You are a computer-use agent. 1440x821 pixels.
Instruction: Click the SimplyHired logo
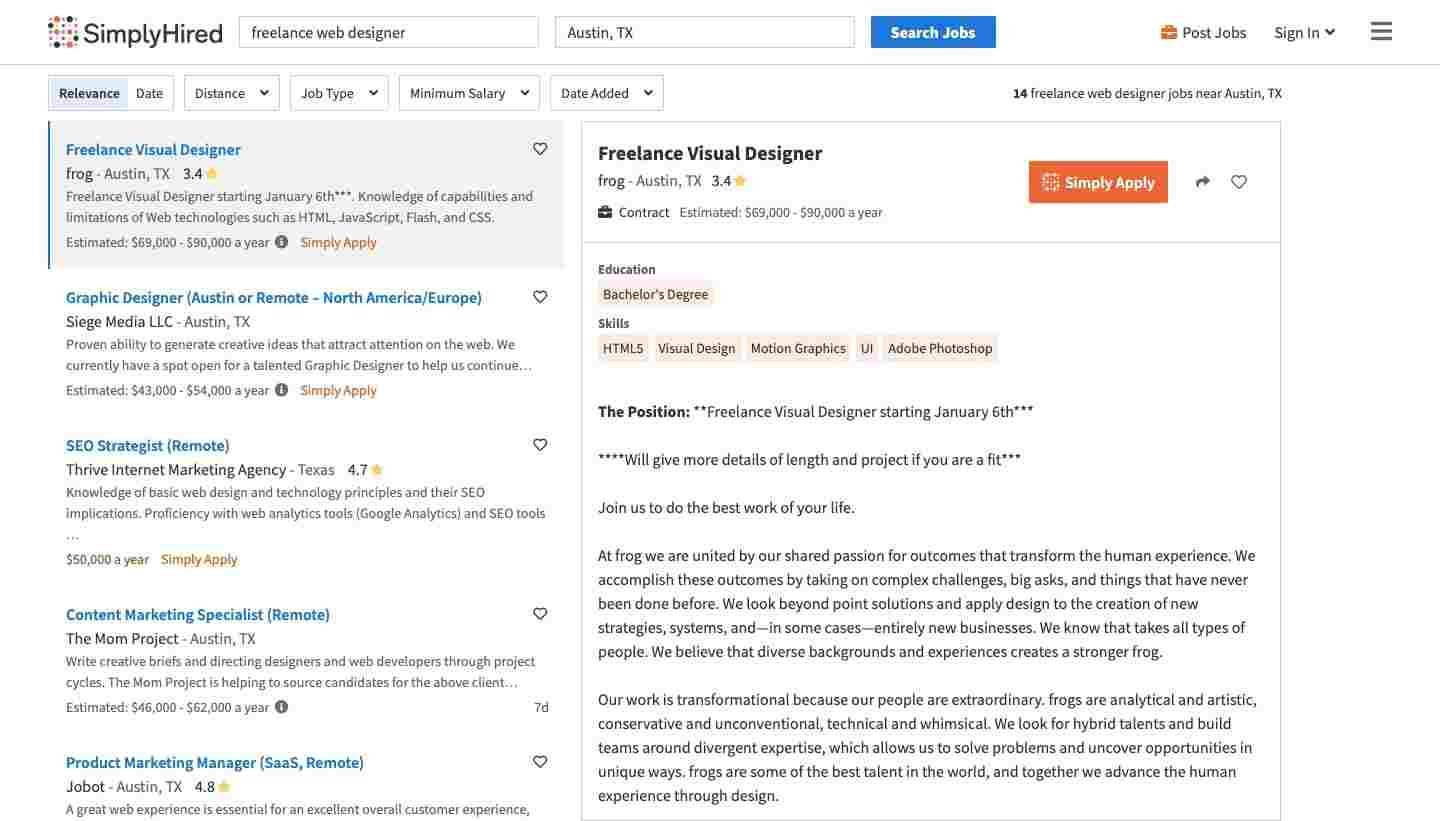(x=135, y=32)
